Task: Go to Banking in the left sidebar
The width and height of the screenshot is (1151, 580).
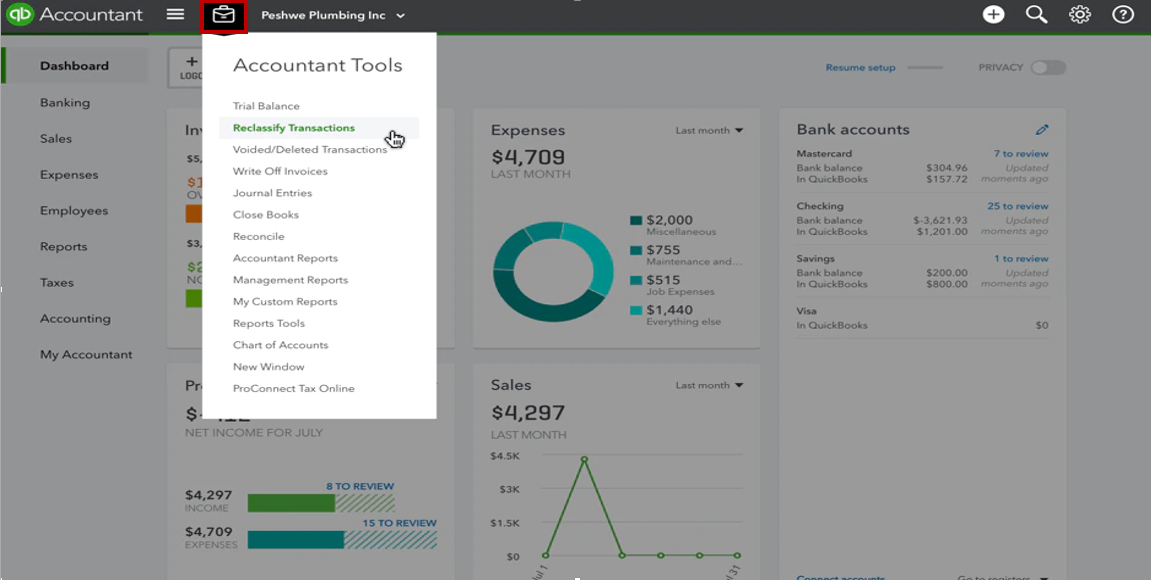Action: pos(65,103)
